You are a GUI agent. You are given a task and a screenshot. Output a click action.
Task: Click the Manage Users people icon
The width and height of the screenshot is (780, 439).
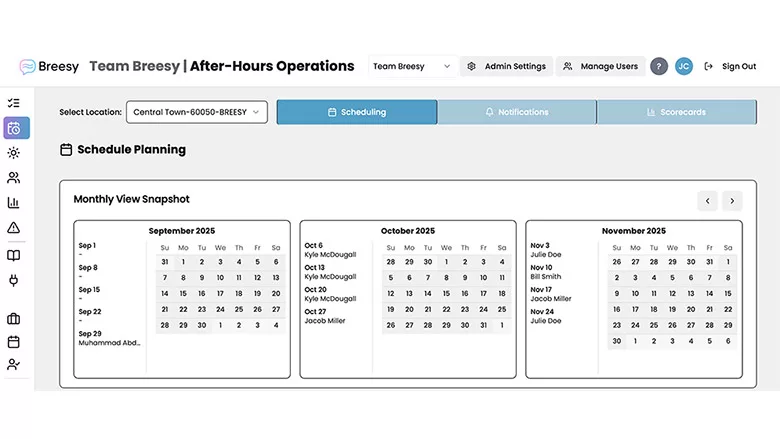point(568,66)
